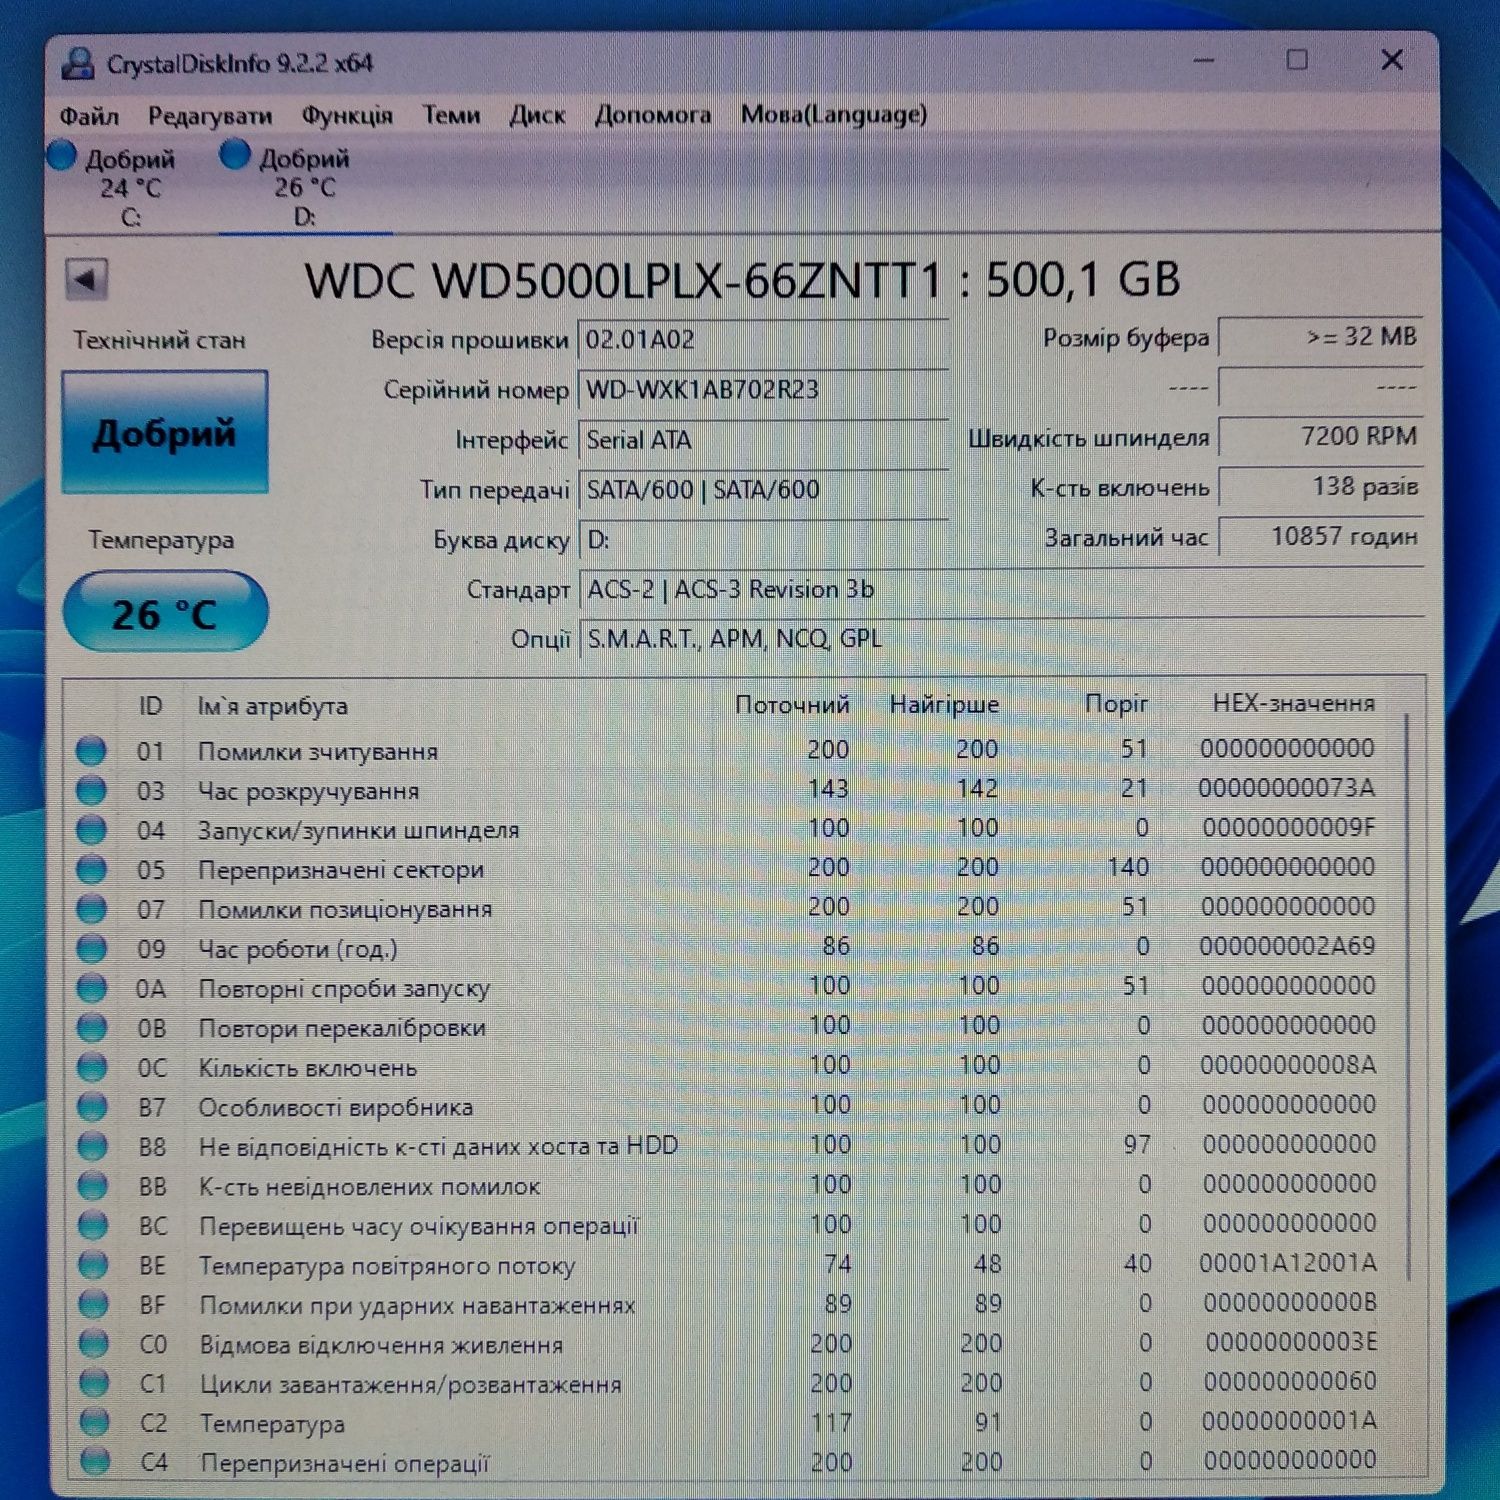The height and width of the screenshot is (1500, 1500).
Task: Click status circle of attribute 03 row
Action: click(x=91, y=790)
